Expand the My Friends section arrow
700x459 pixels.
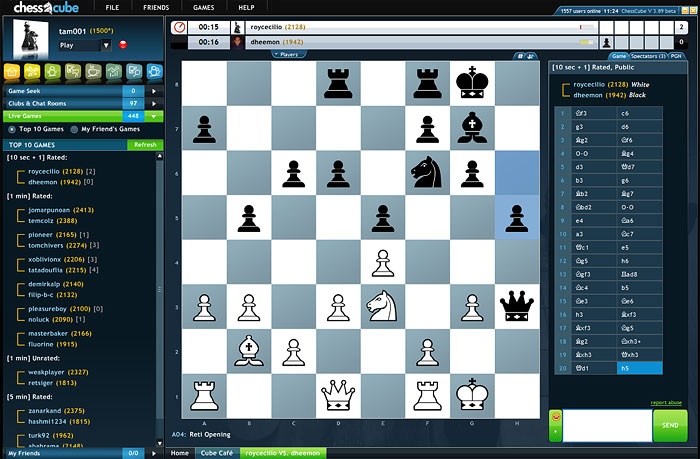click(154, 453)
